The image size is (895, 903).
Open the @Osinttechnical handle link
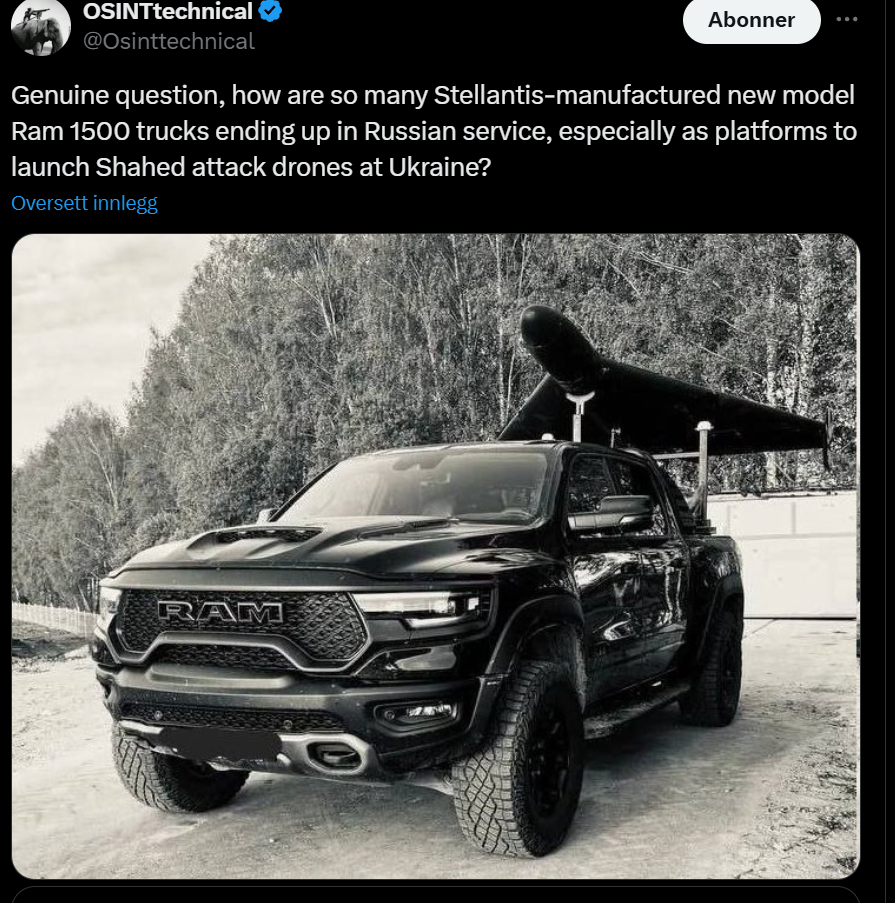169,41
